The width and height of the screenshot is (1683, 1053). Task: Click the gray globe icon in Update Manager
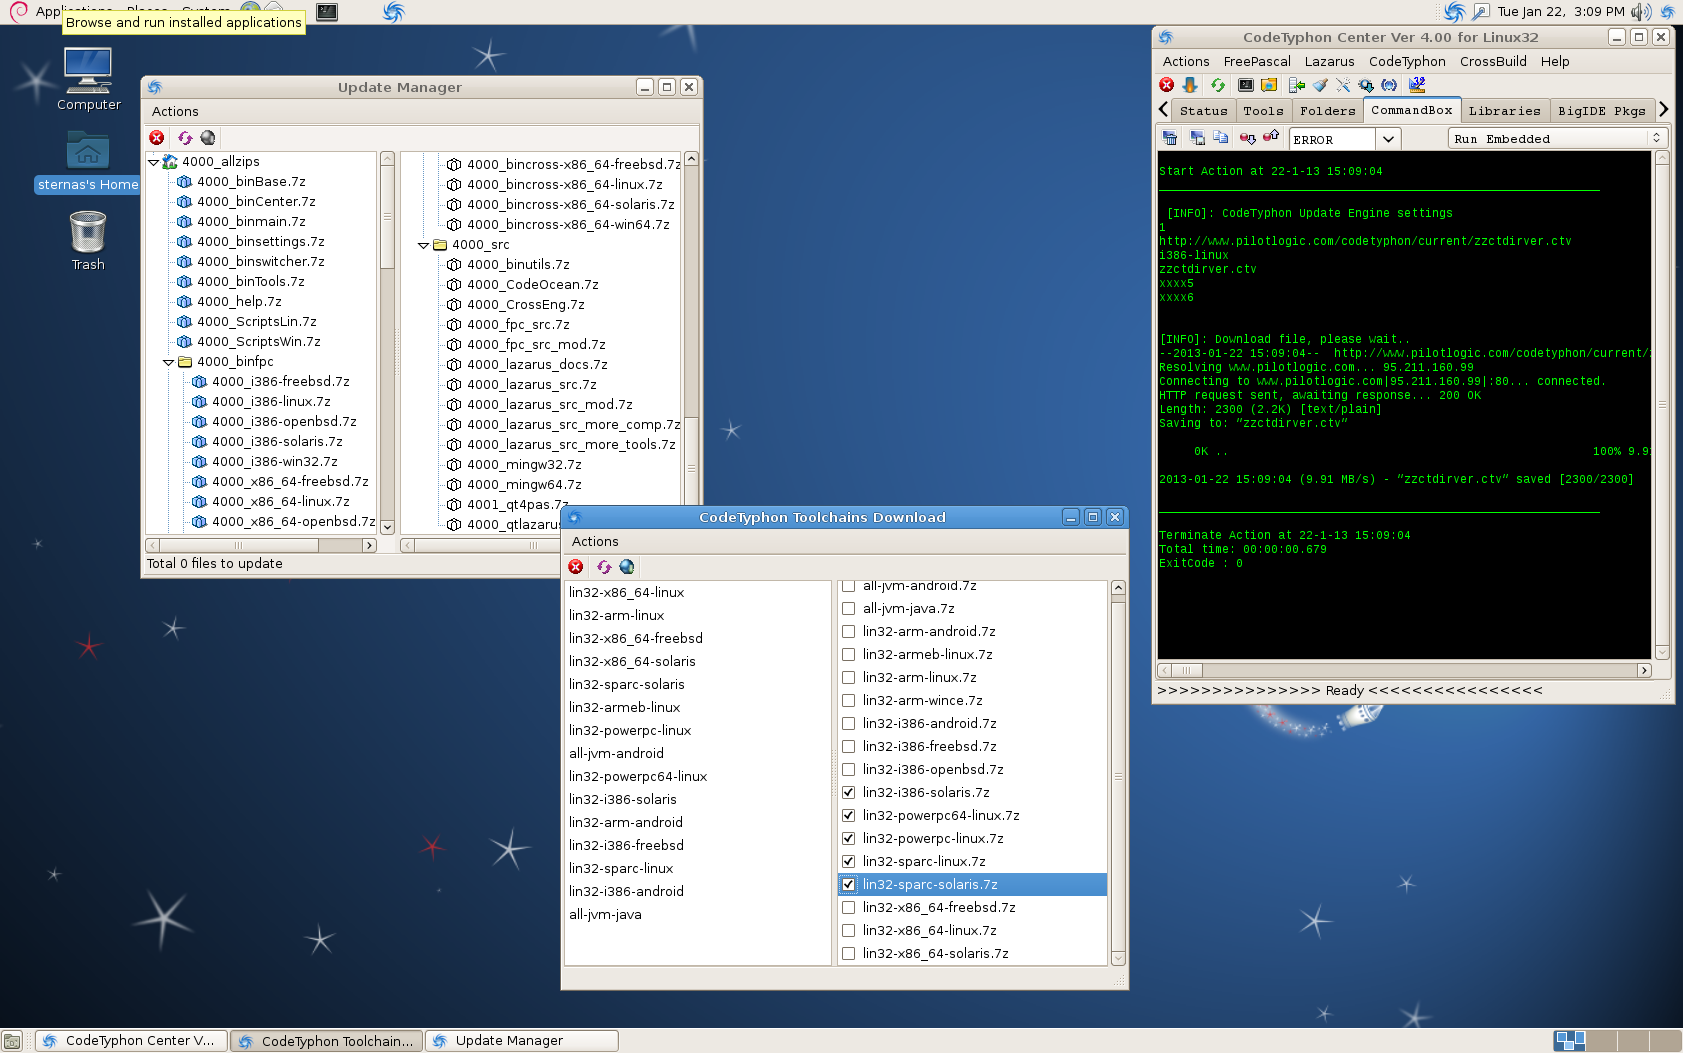(x=208, y=138)
